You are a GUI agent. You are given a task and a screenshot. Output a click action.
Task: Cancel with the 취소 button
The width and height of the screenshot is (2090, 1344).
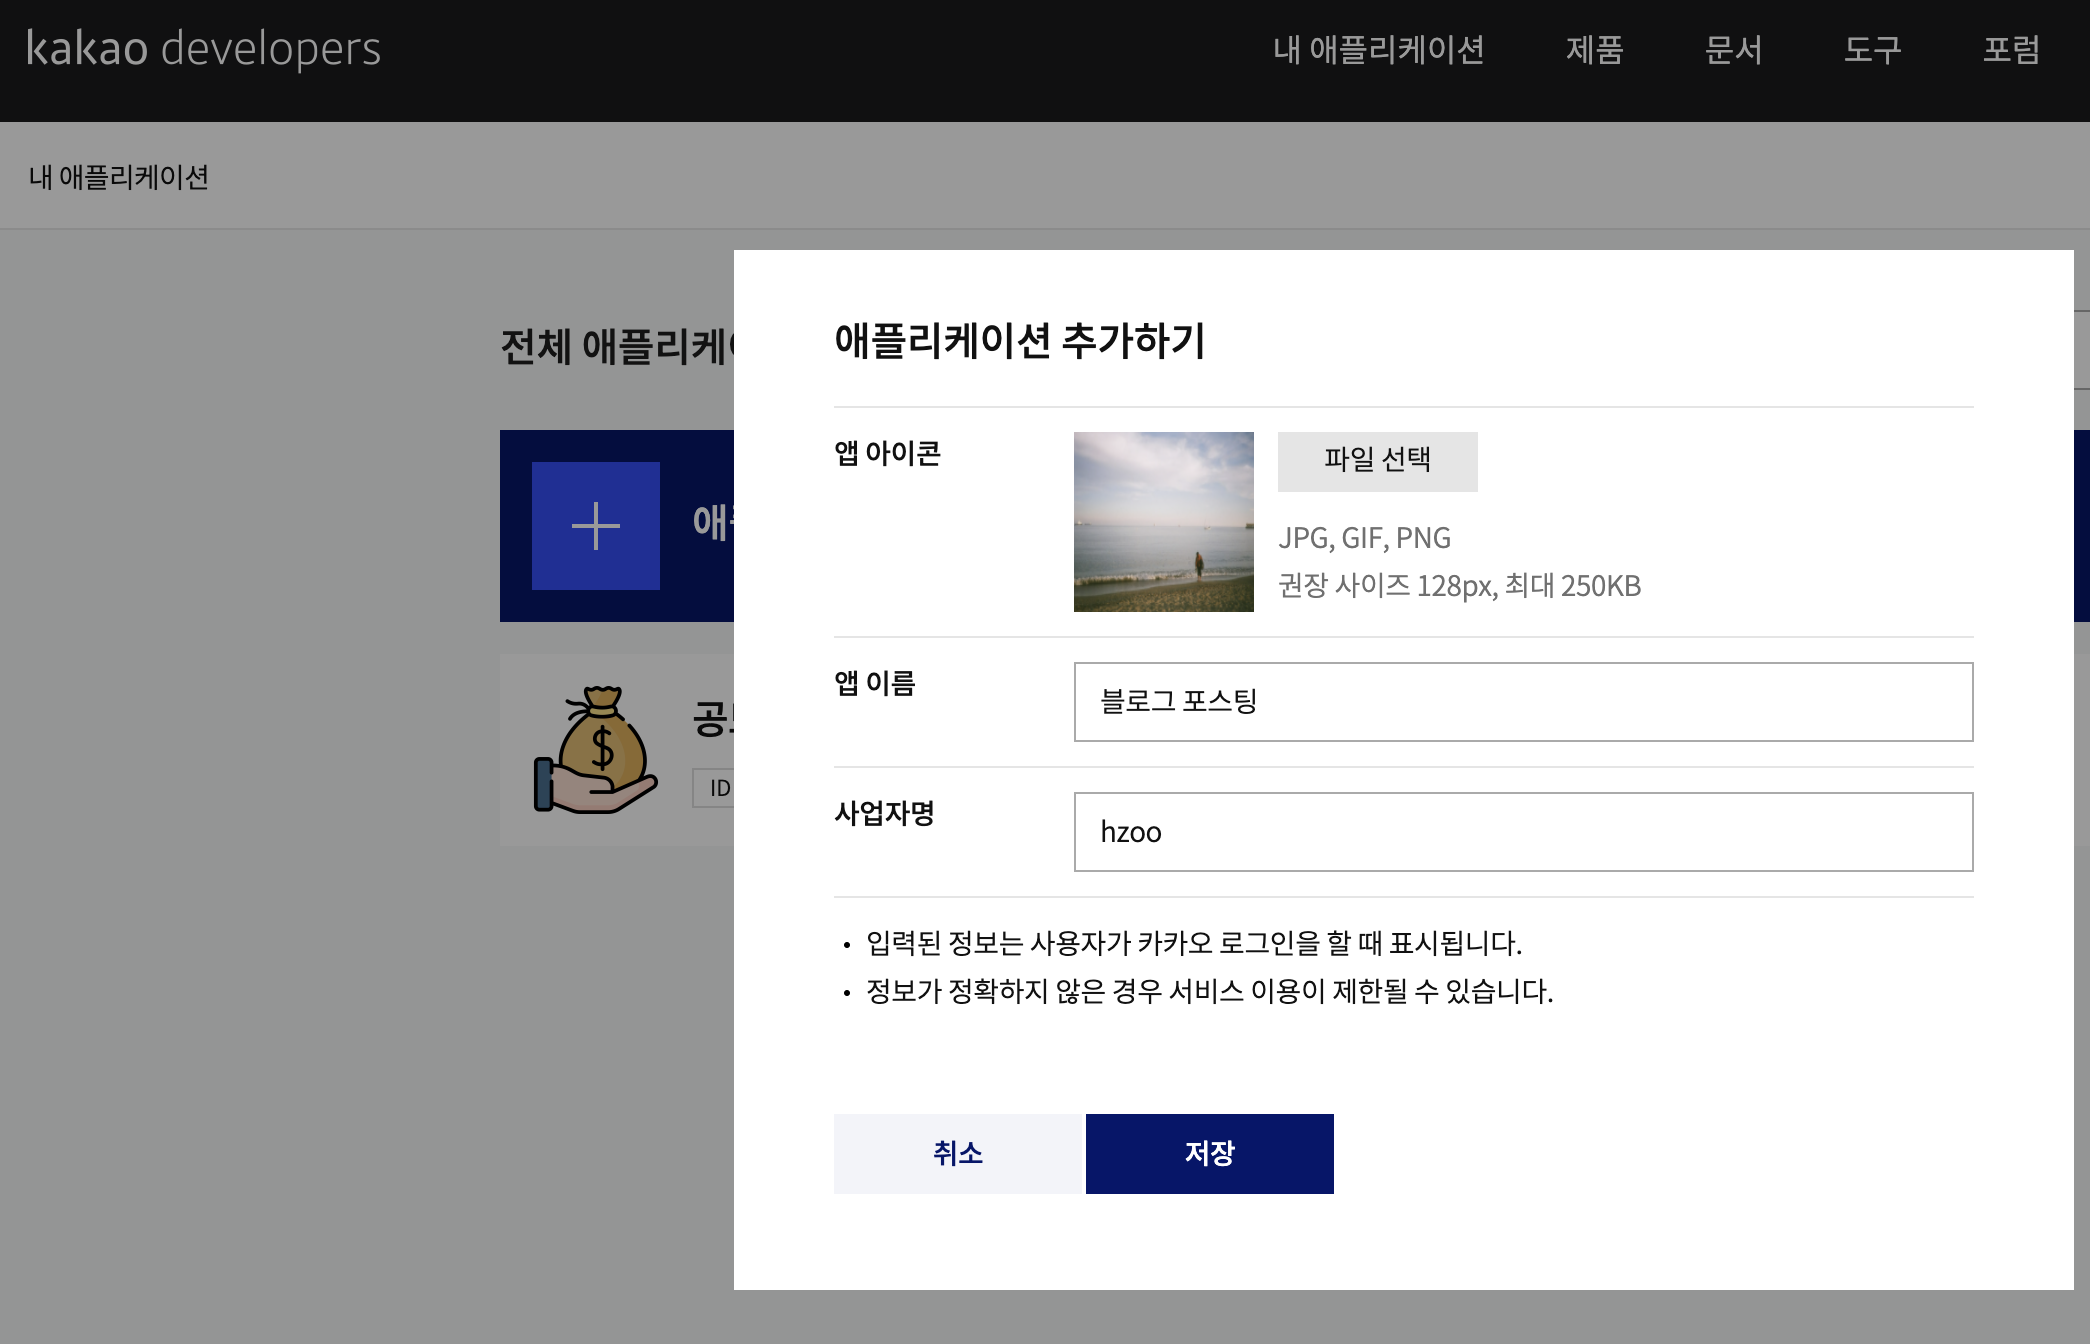(x=958, y=1154)
